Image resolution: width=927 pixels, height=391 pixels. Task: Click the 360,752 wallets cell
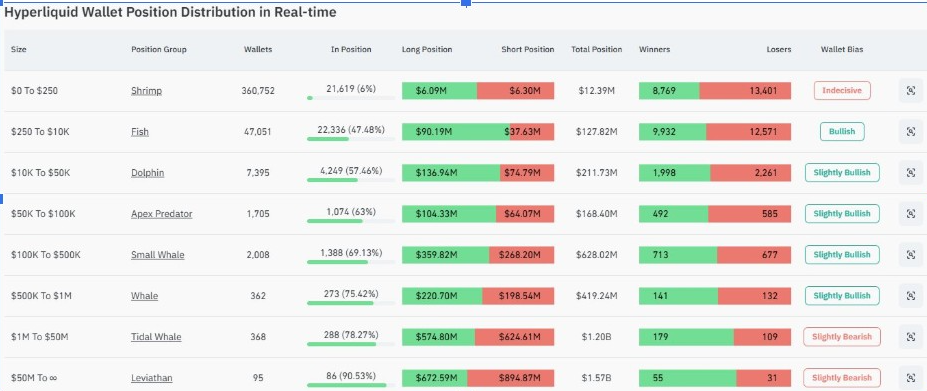pyautogui.click(x=258, y=91)
